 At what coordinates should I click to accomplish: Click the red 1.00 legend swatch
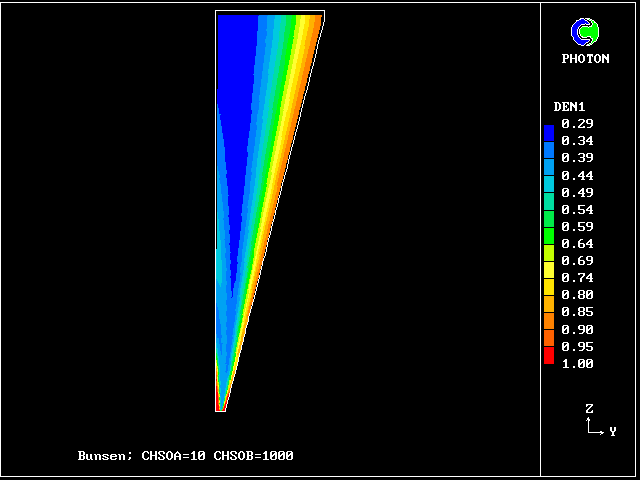coord(548,357)
